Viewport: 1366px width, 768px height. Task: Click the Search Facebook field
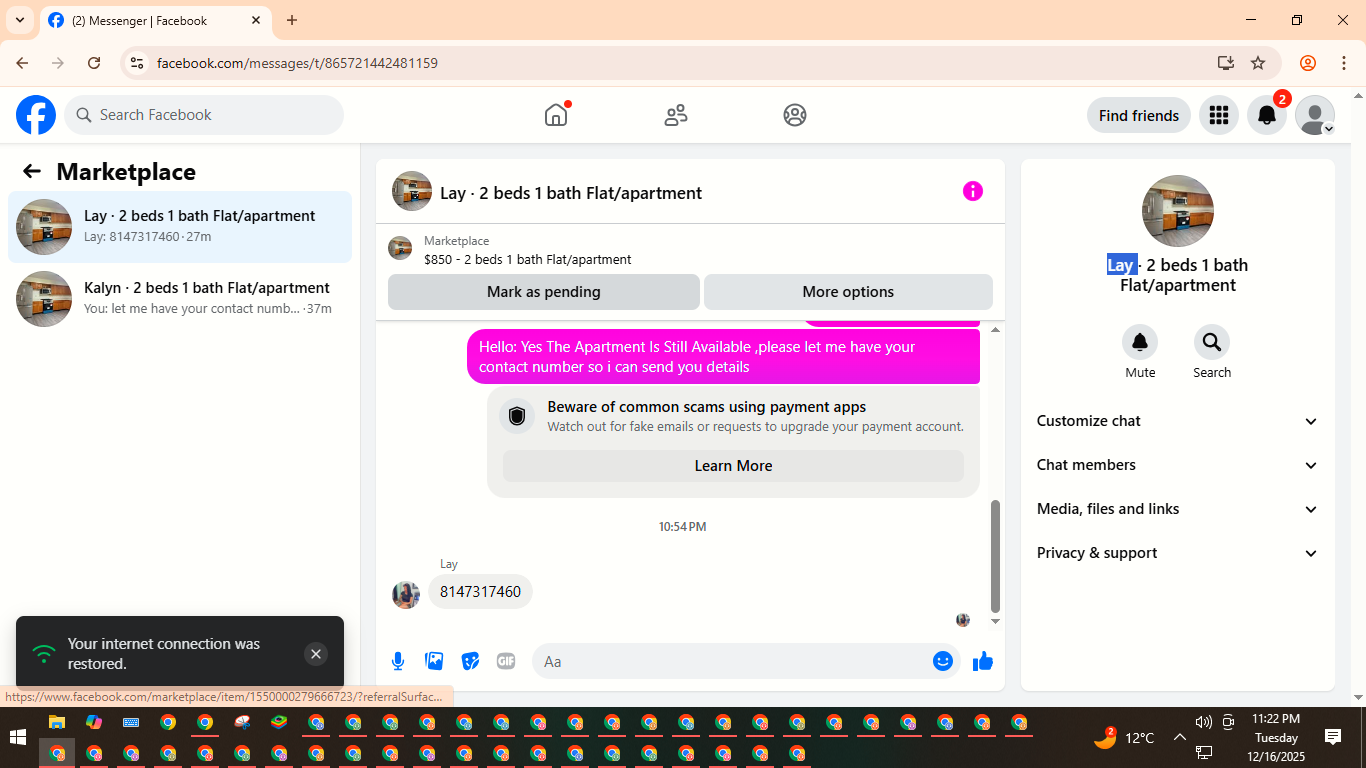tap(204, 115)
